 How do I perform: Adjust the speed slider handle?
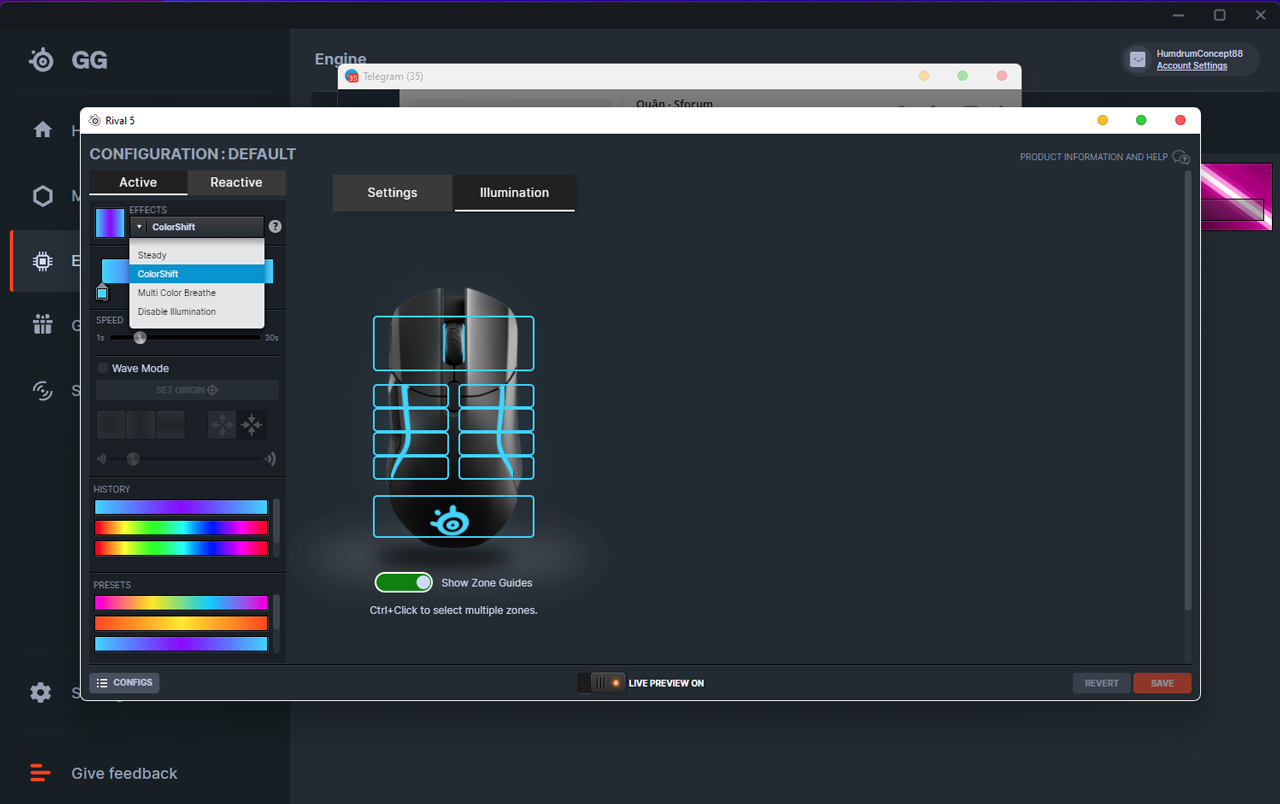[140, 338]
